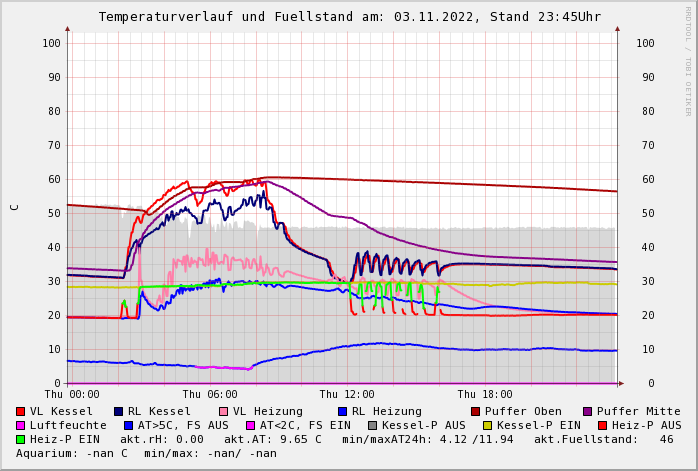Select the red Heiz-P AUS legend swatch
The image size is (698, 471).
(602, 426)
